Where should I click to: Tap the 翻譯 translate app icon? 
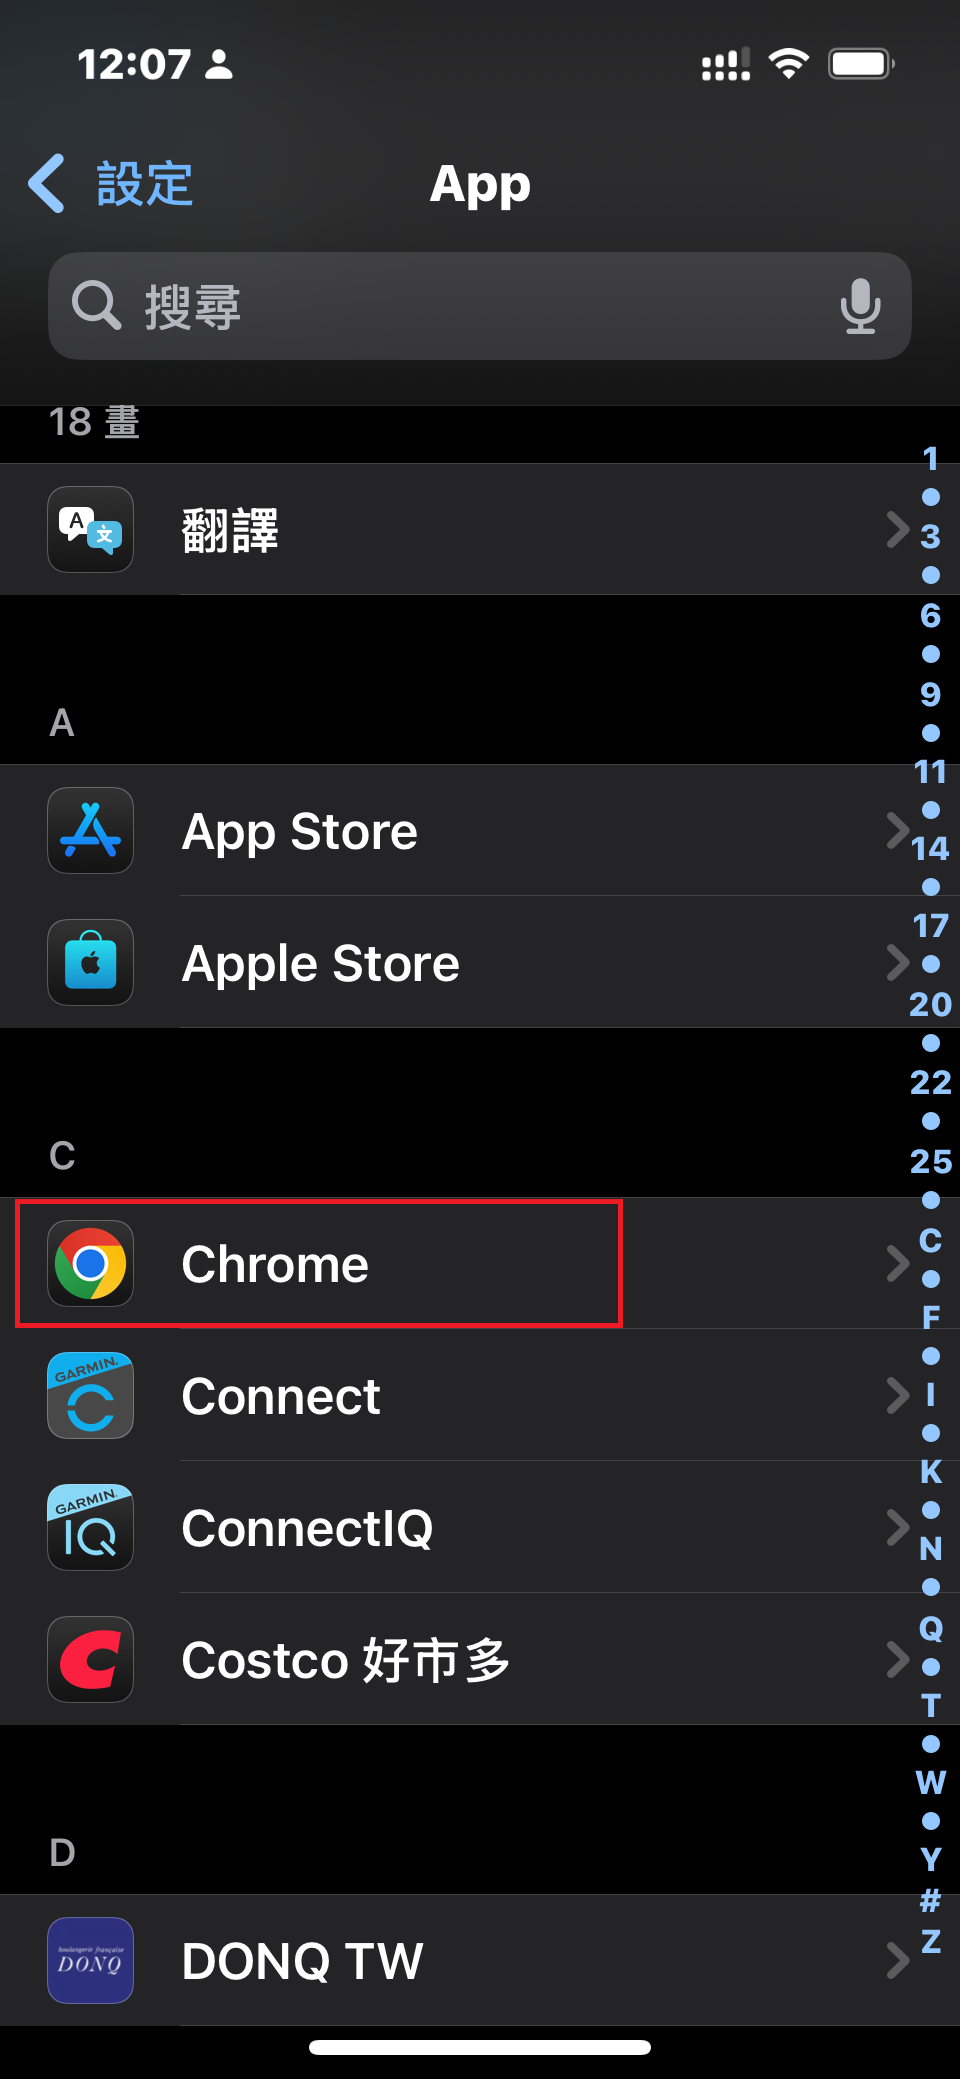(x=91, y=529)
